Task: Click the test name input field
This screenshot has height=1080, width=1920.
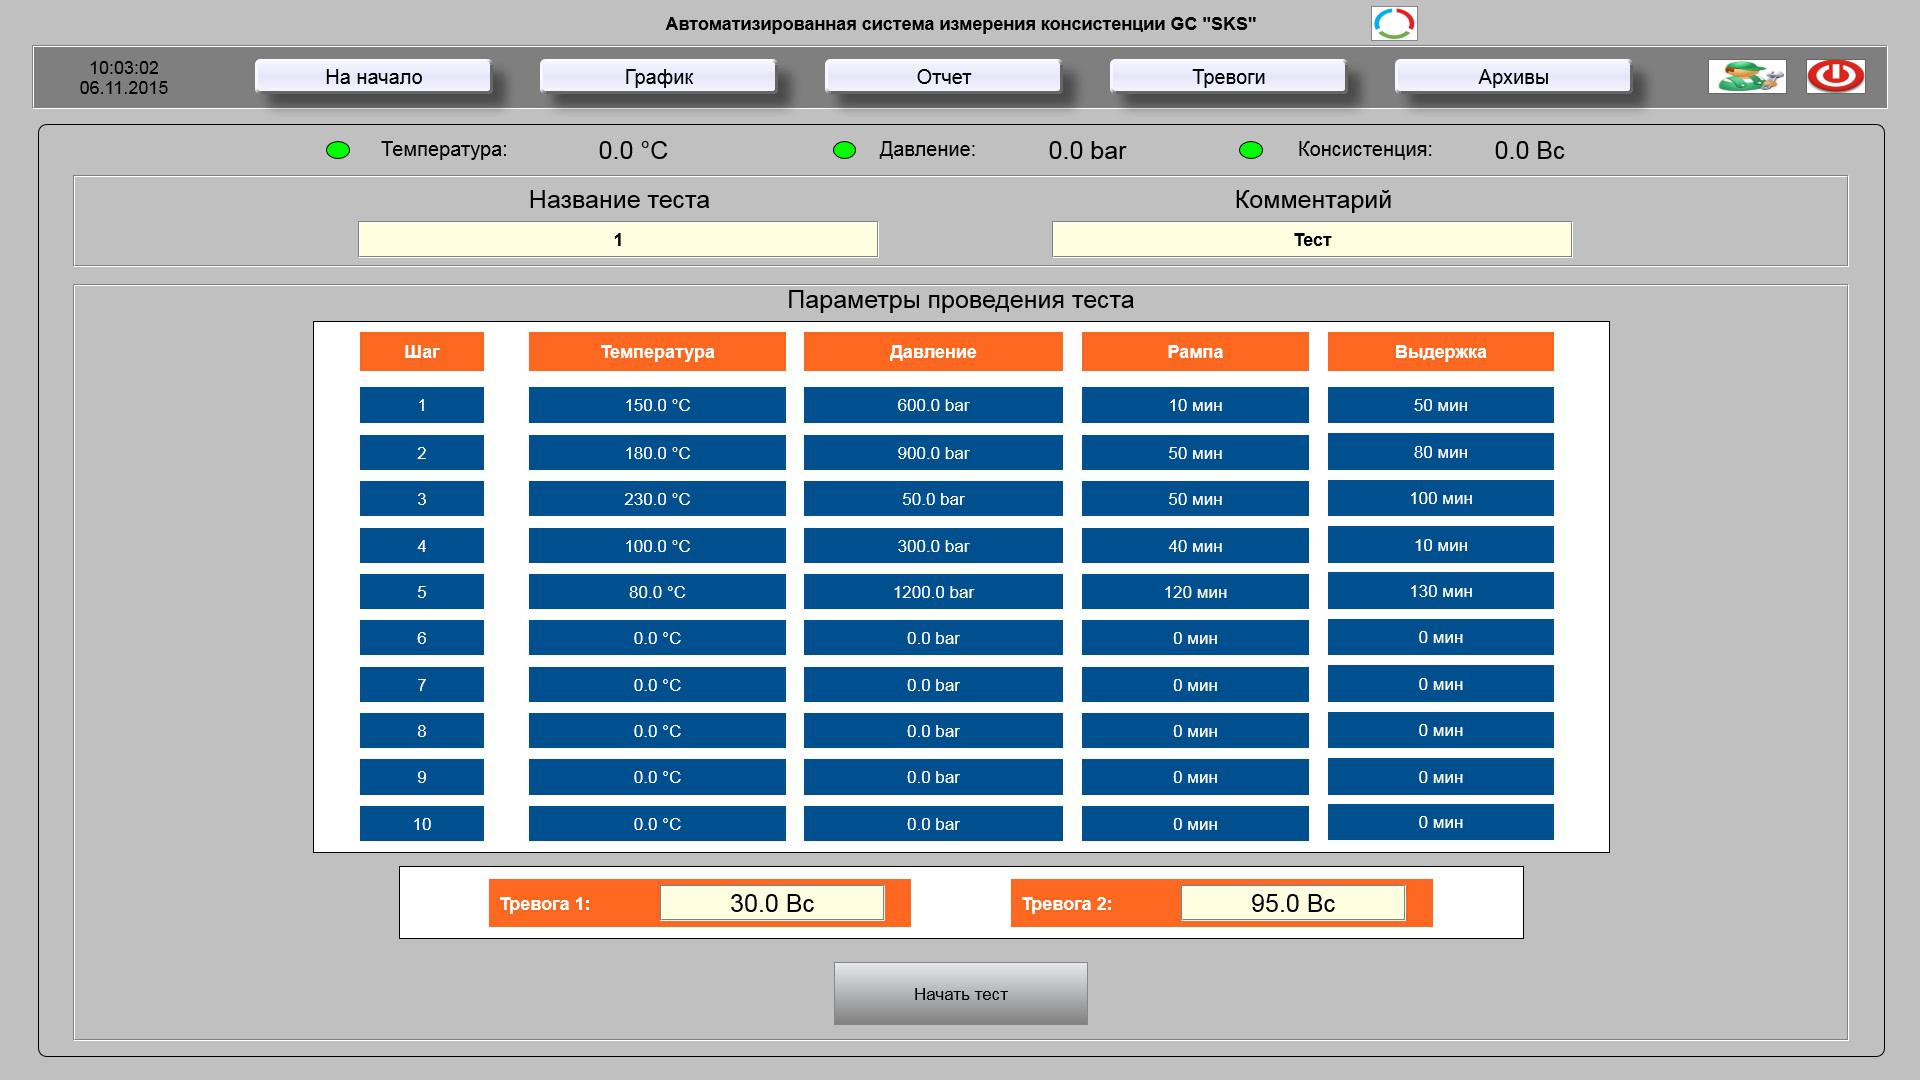Action: pos(618,240)
